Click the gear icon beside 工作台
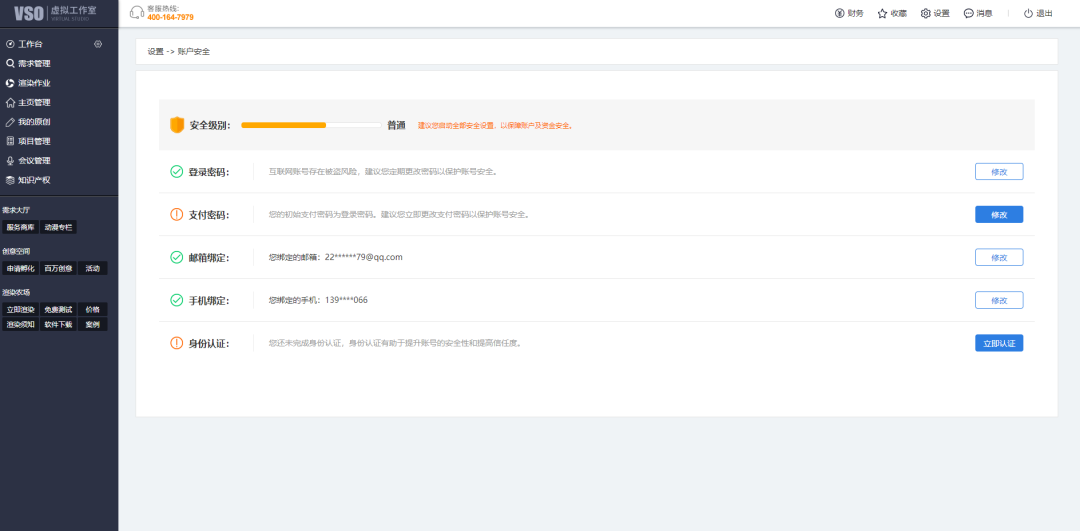 point(98,44)
